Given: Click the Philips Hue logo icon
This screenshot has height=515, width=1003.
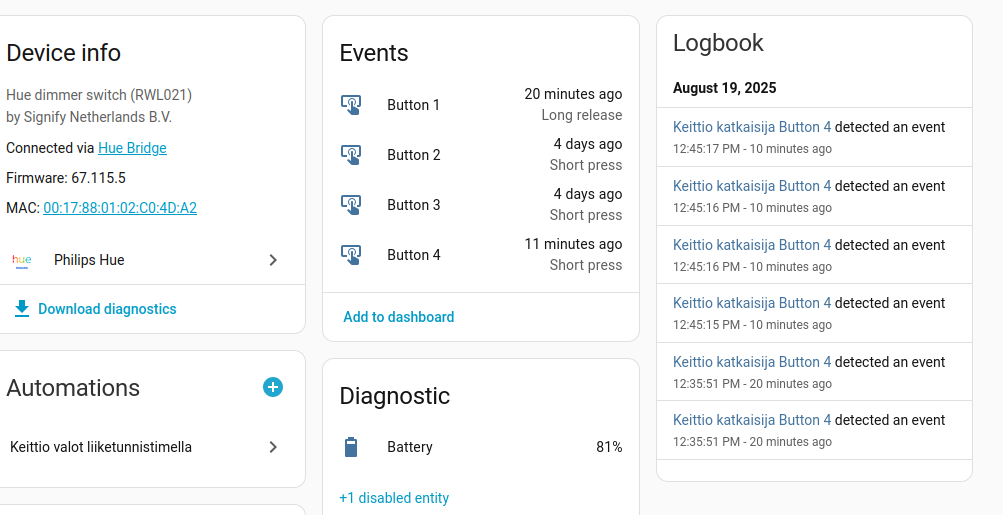Looking at the screenshot, I should coord(22,260).
